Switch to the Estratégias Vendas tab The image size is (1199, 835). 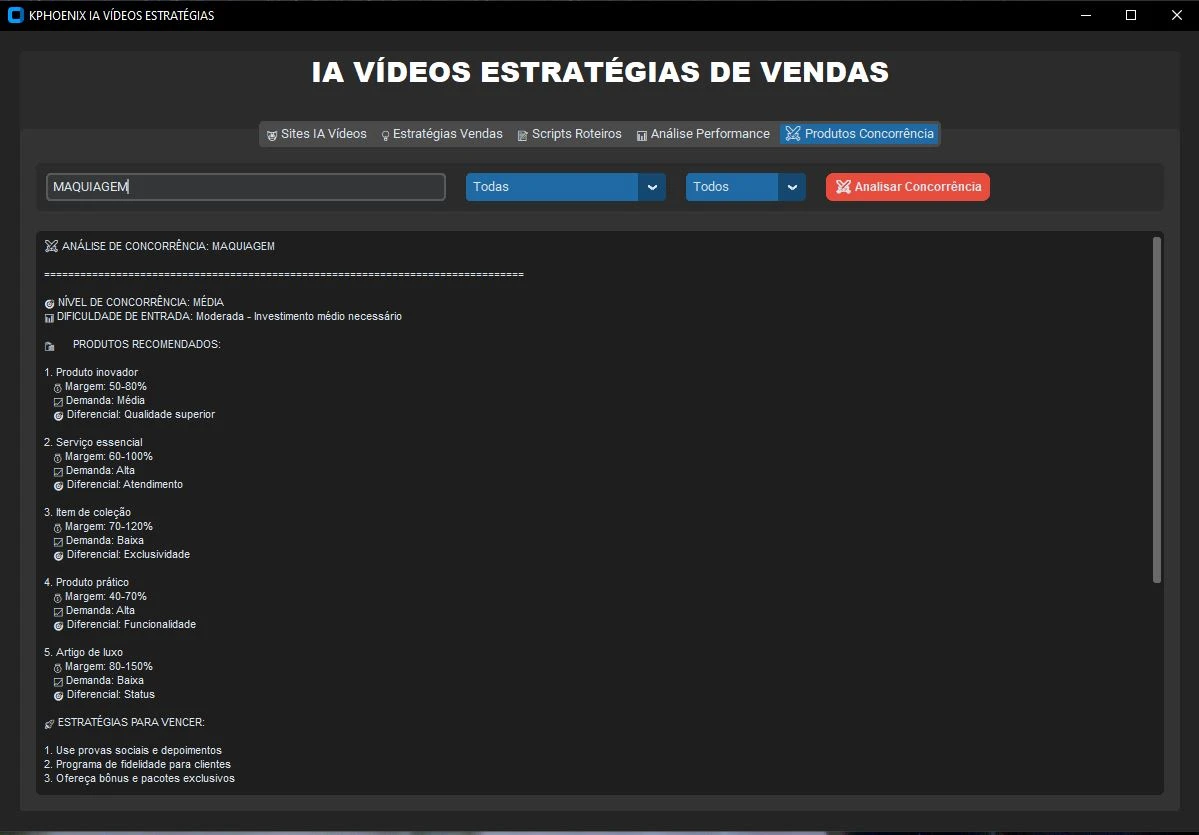coord(447,134)
